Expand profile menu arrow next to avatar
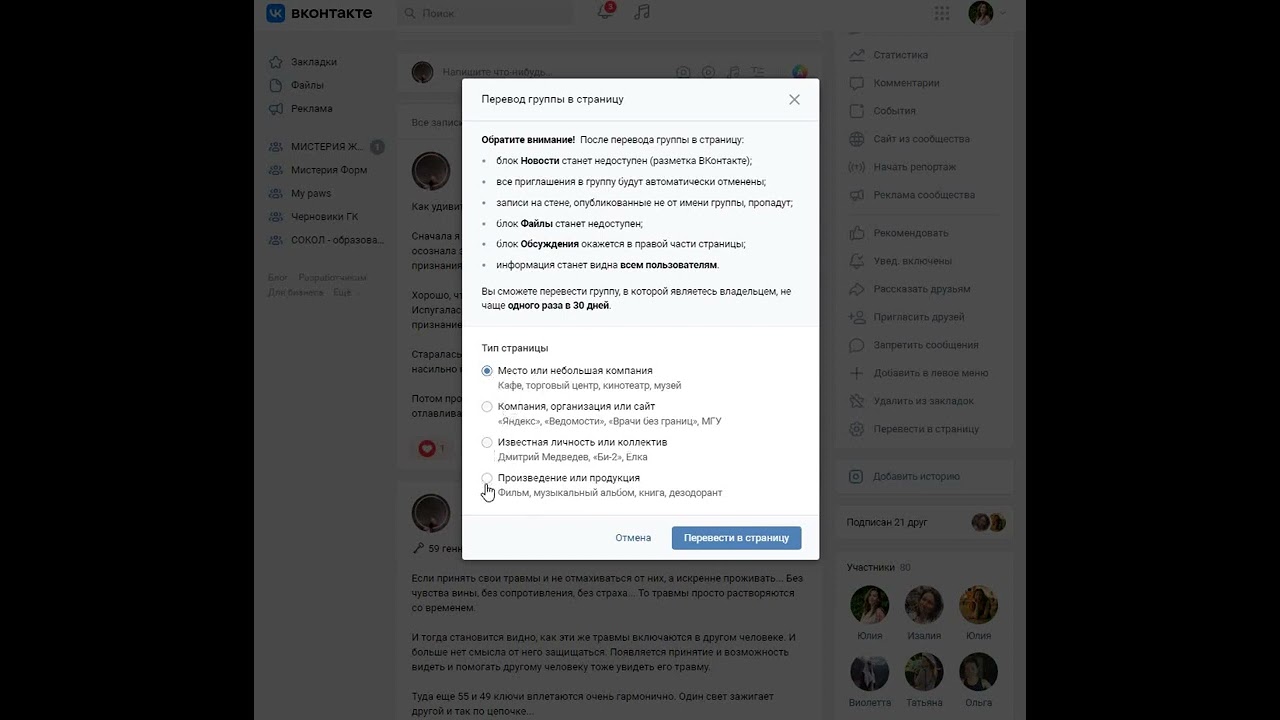Screen dimensions: 1280x720 1003,13
